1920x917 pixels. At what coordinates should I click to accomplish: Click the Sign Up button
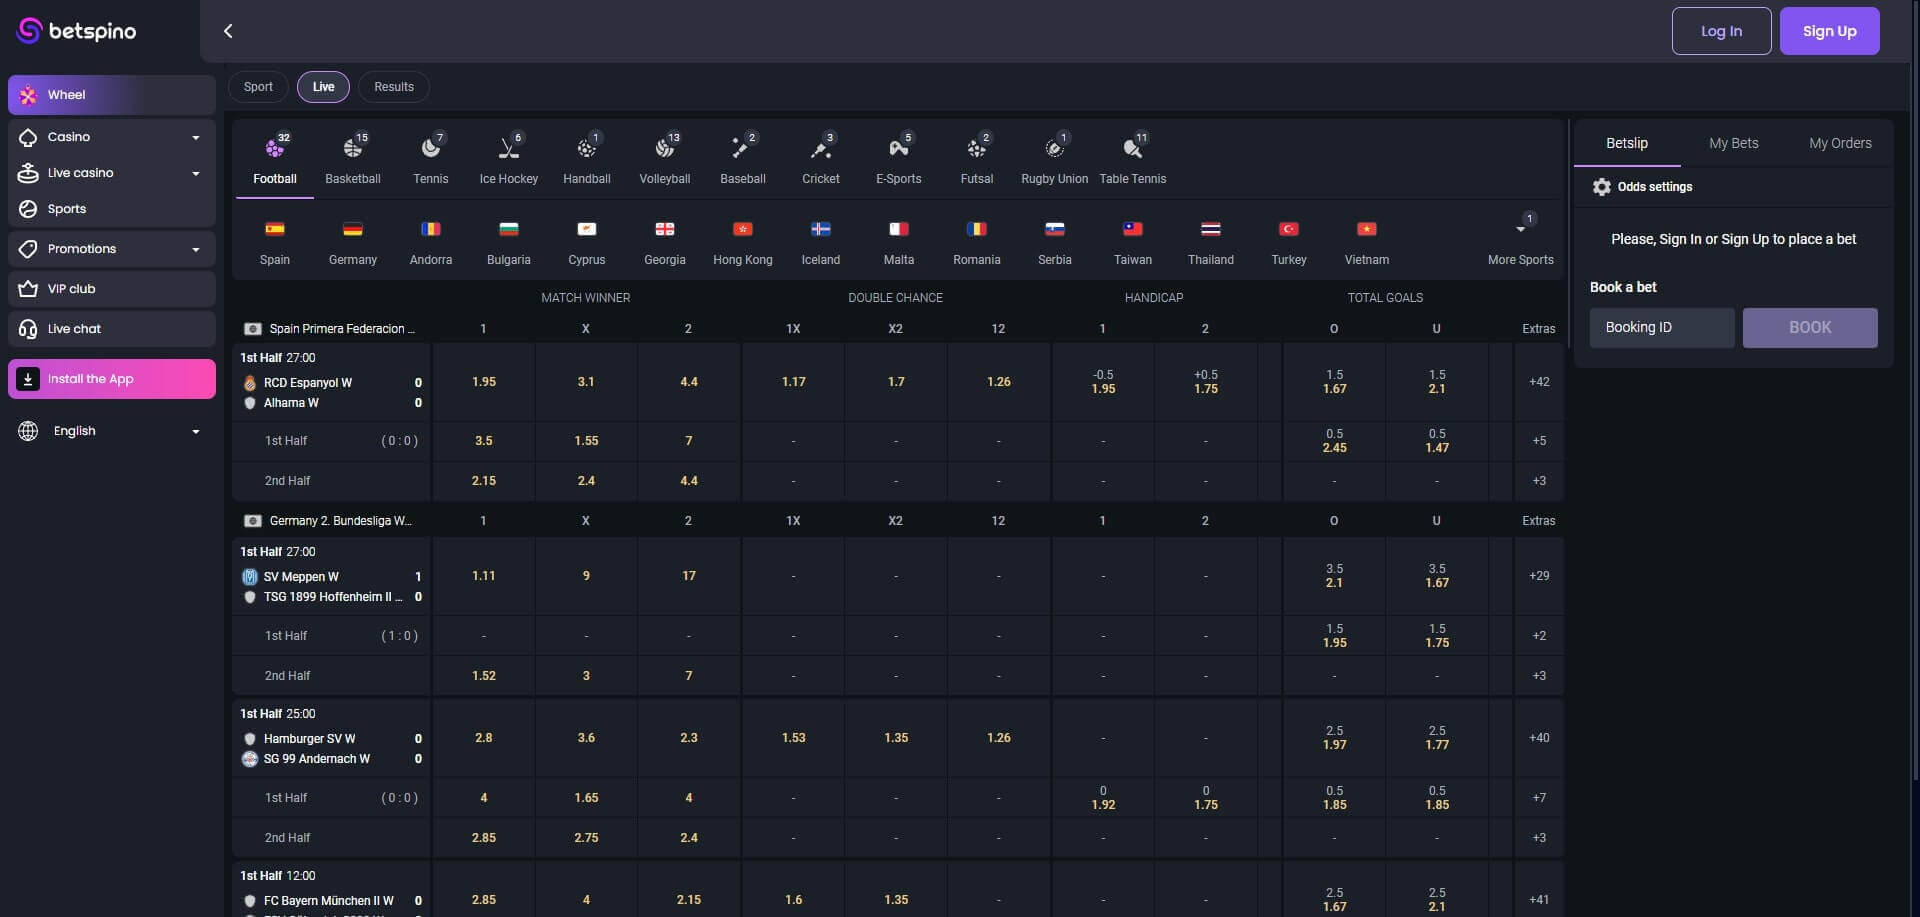coord(1829,31)
